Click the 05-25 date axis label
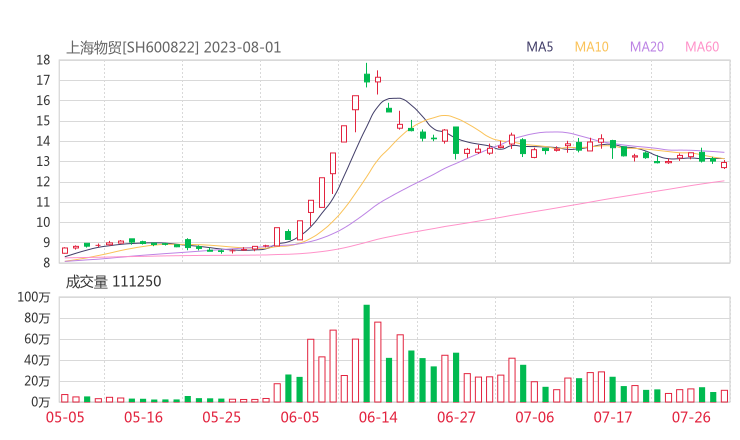Image resolution: width=740 pixels, height=440 pixels. click(x=221, y=417)
